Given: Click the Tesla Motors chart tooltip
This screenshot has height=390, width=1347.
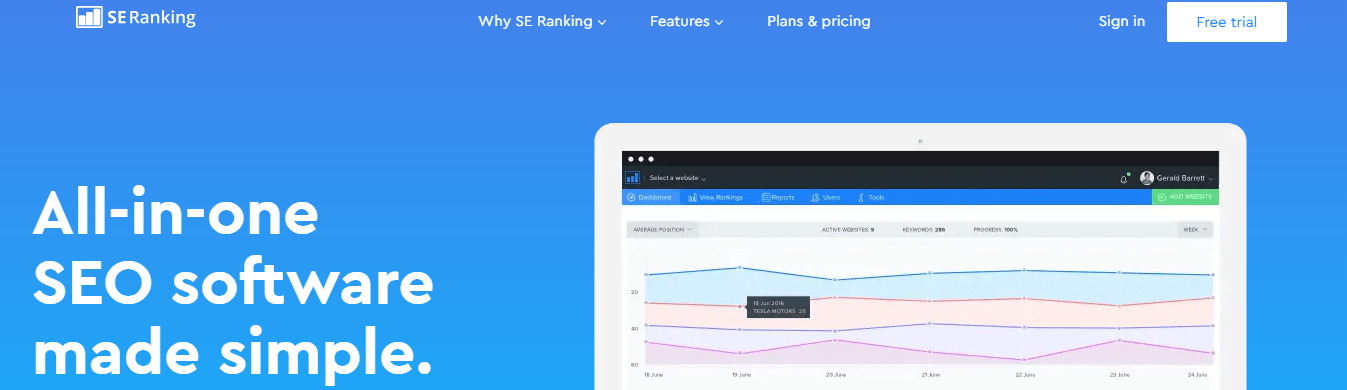Looking at the screenshot, I should click(779, 307).
